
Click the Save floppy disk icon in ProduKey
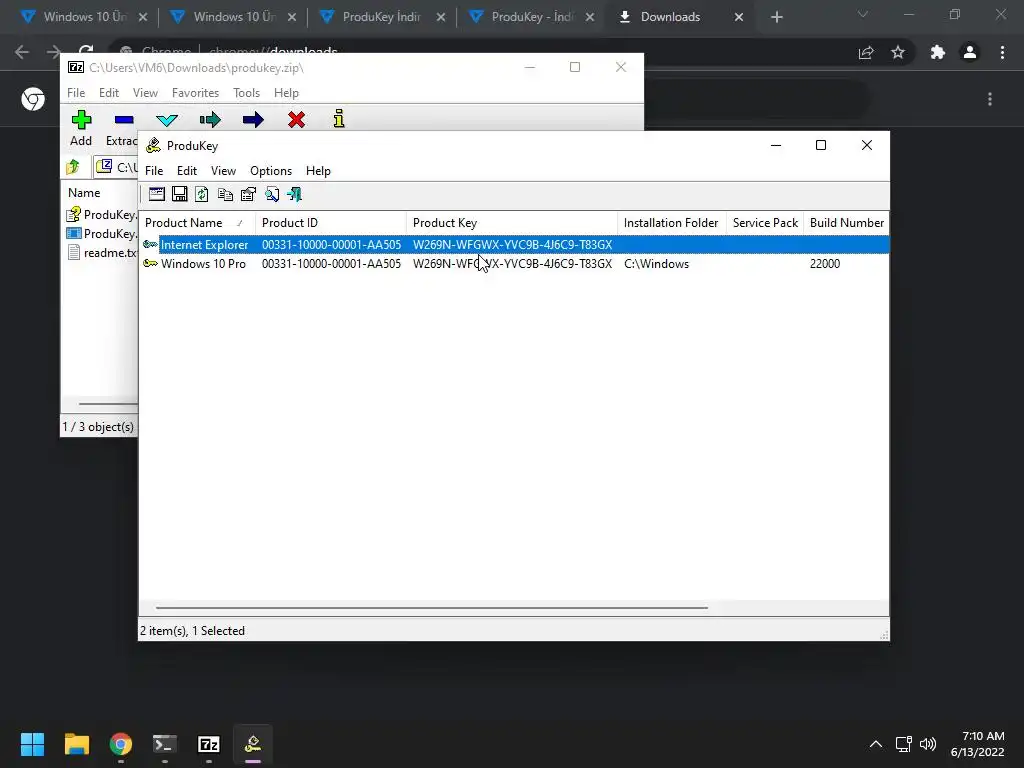[180, 194]
